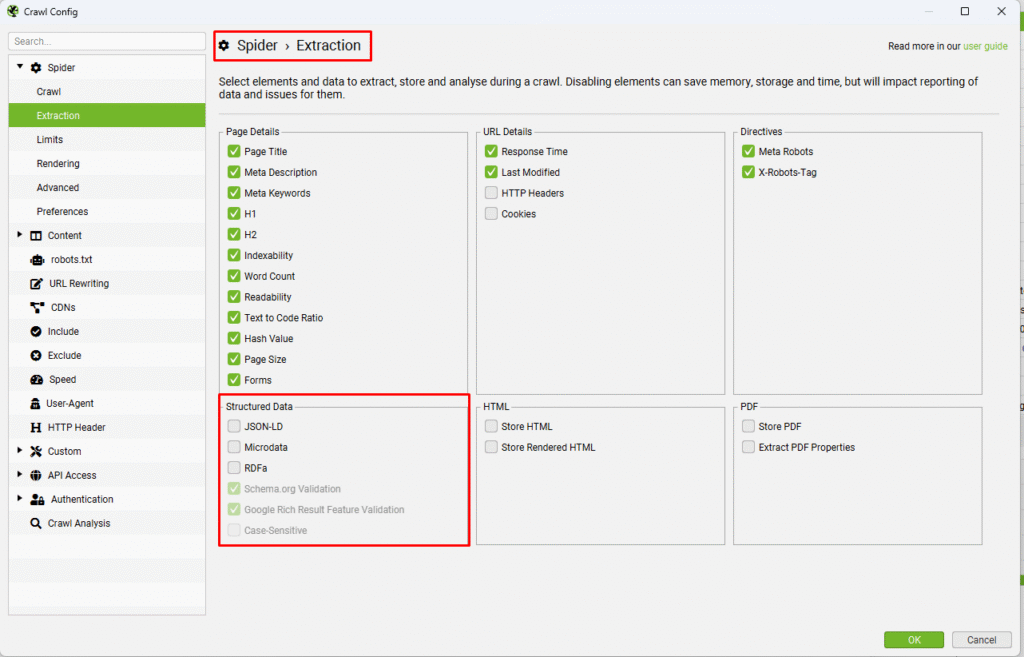Click the User-Agent spy icon
Screen dimensions: 1024x657
coord(37,404)
